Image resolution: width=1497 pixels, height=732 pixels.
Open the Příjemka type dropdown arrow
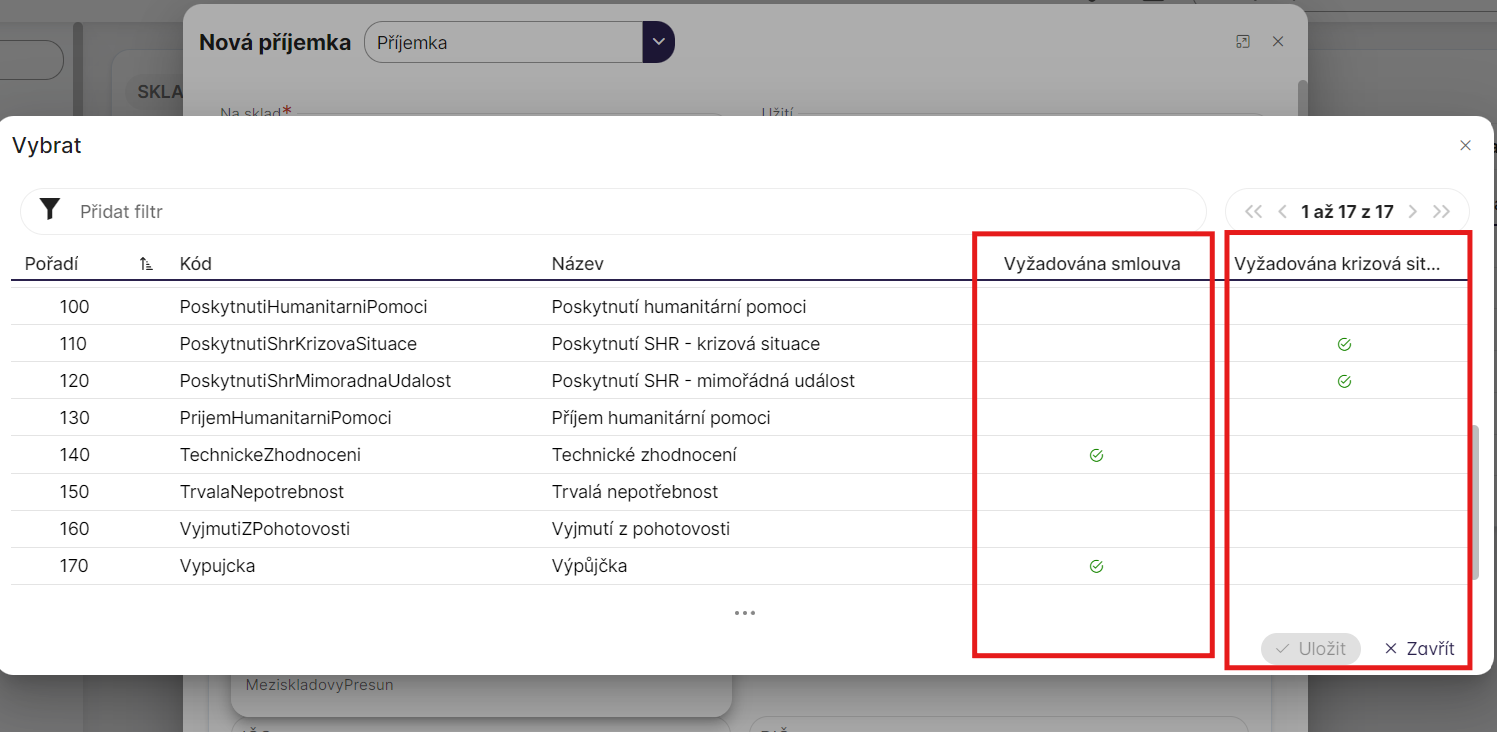tap(658, 42)
